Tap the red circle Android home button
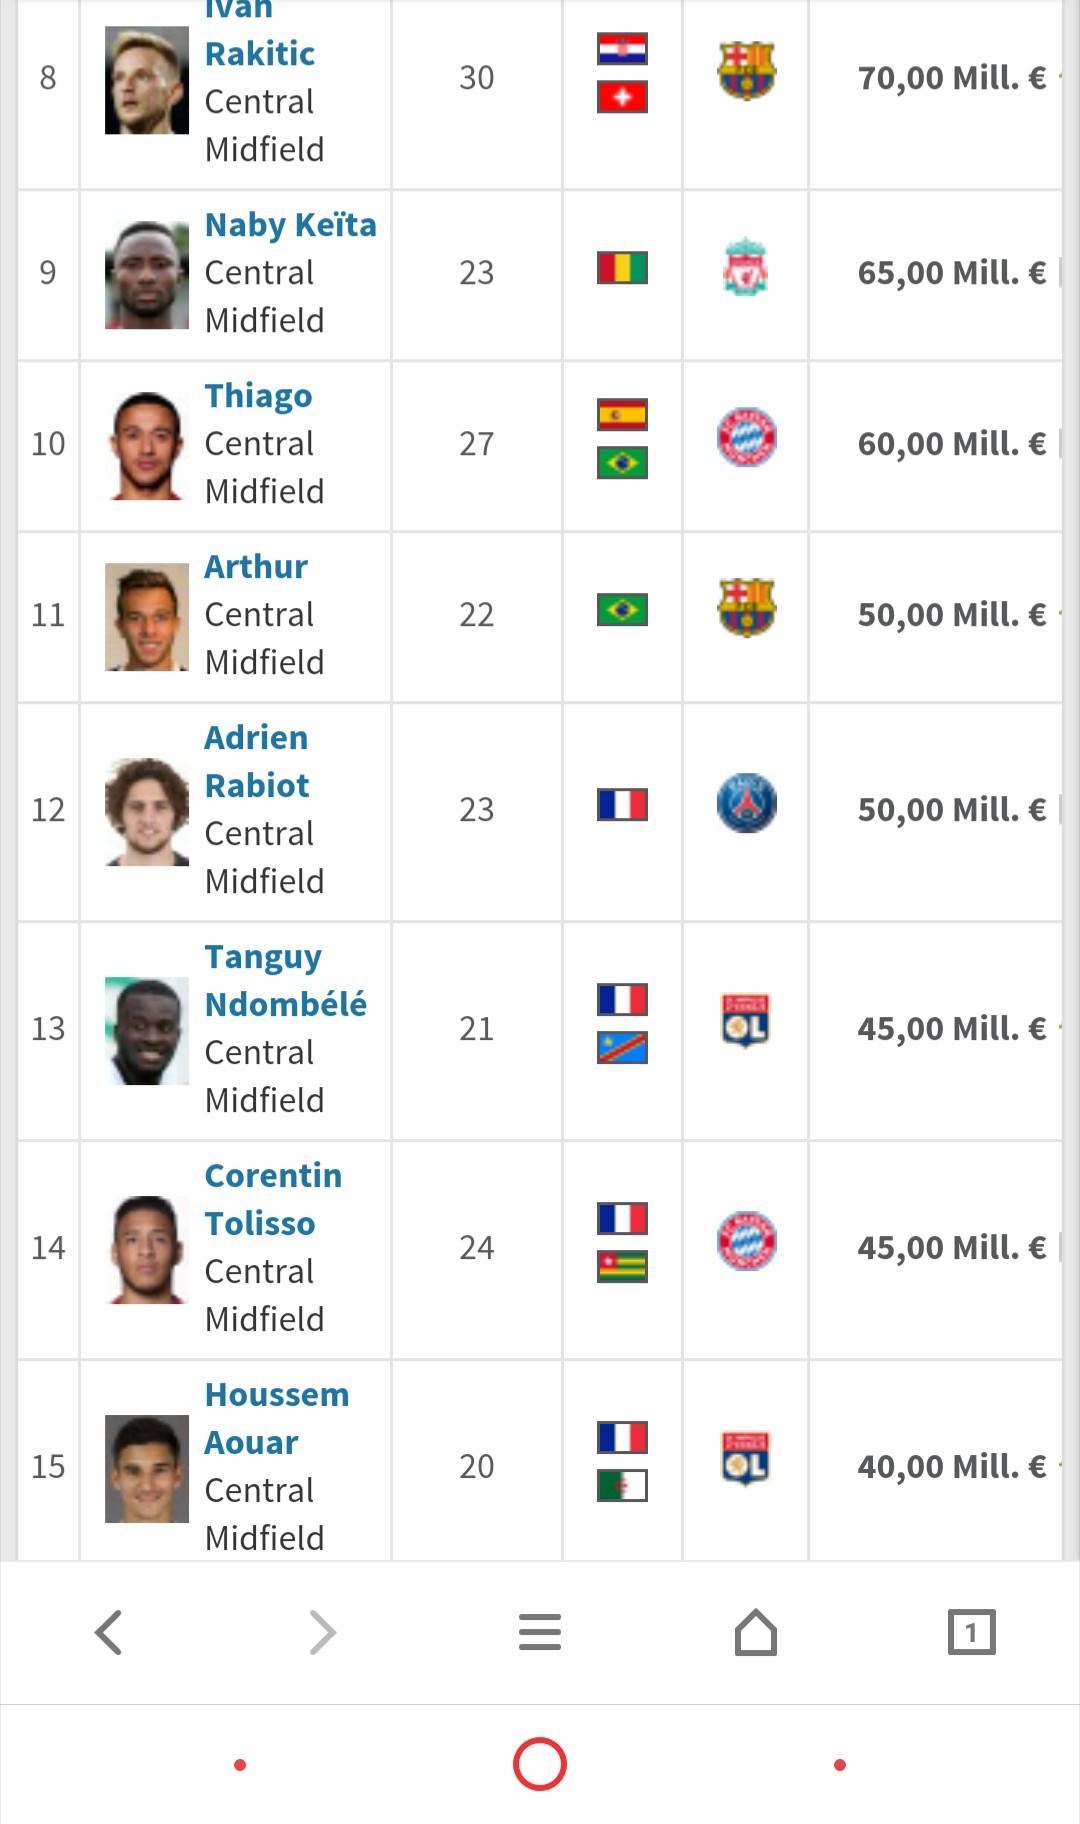This screenshot has width=1080, height=1824. tap(540, 1764)
